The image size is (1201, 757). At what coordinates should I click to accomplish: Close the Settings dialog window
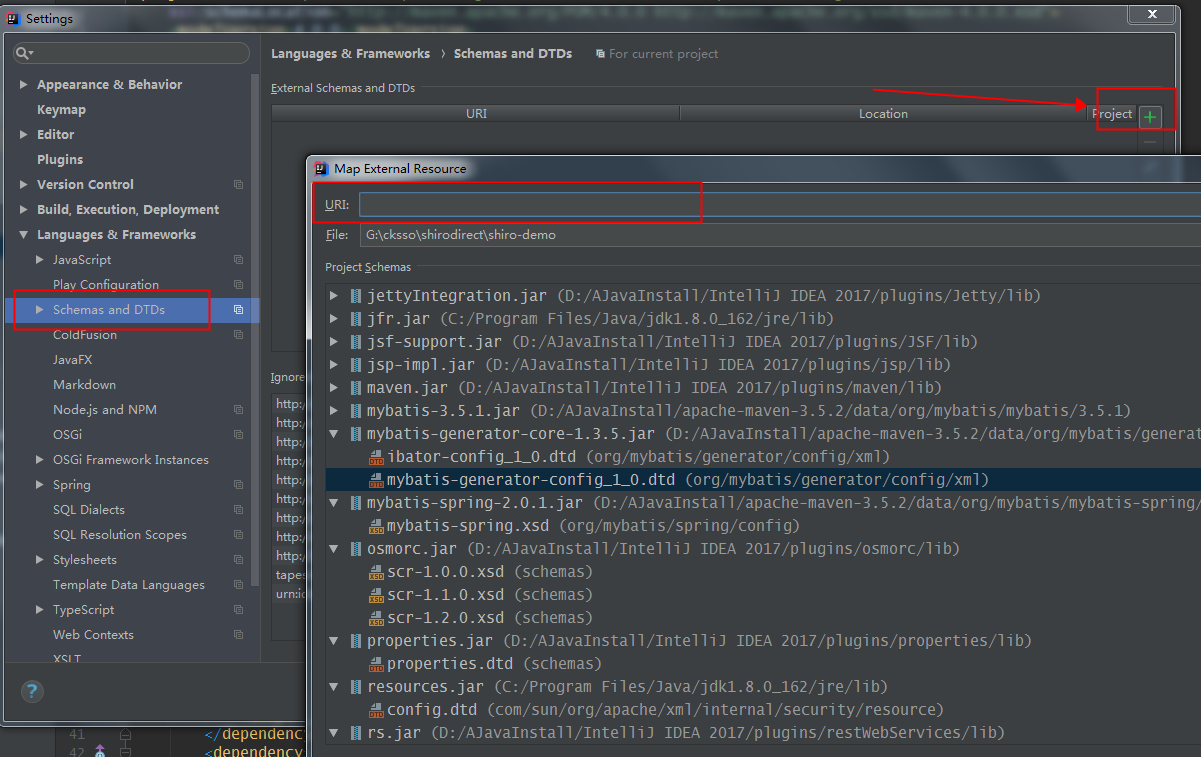pos(1153,14)
